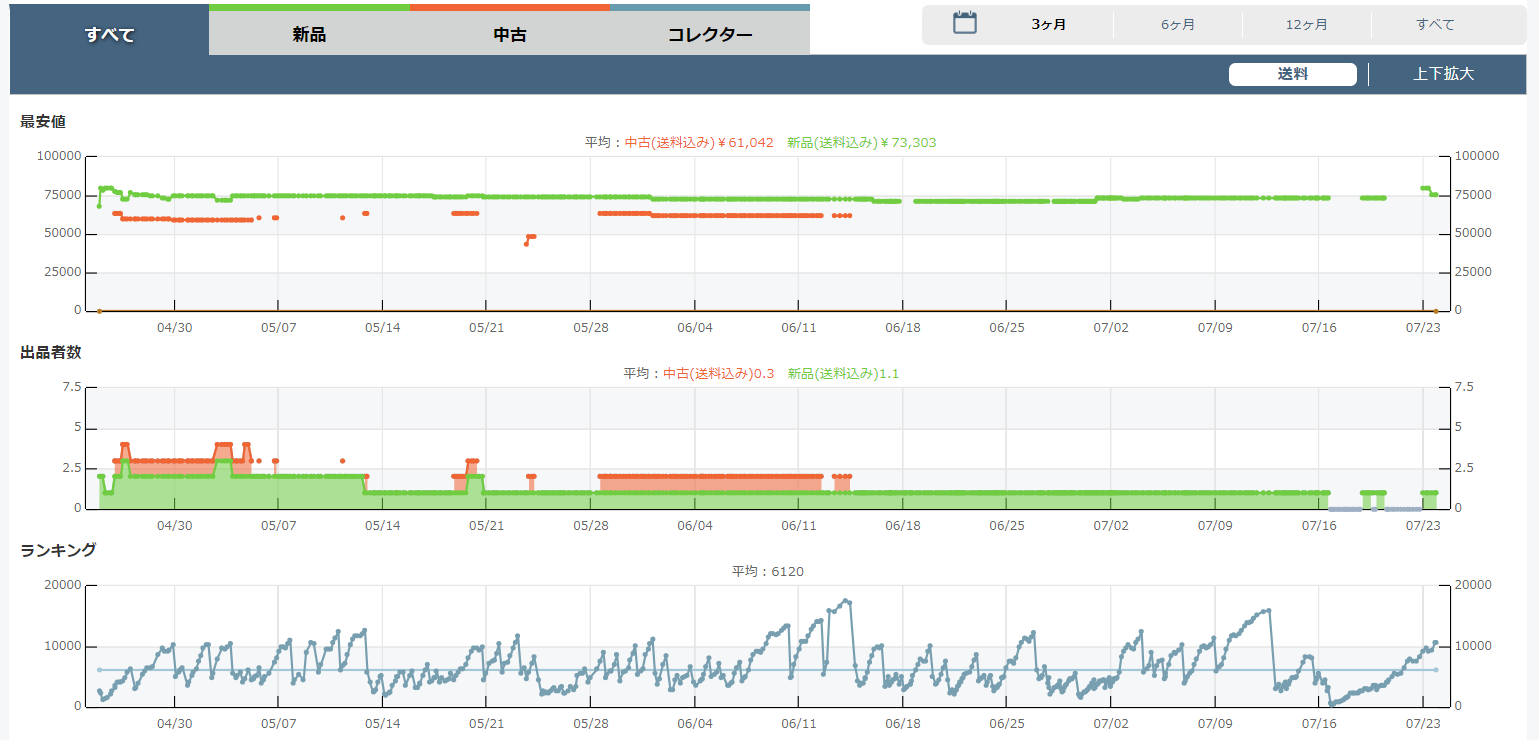Switch to the 新品 tab

309,35
